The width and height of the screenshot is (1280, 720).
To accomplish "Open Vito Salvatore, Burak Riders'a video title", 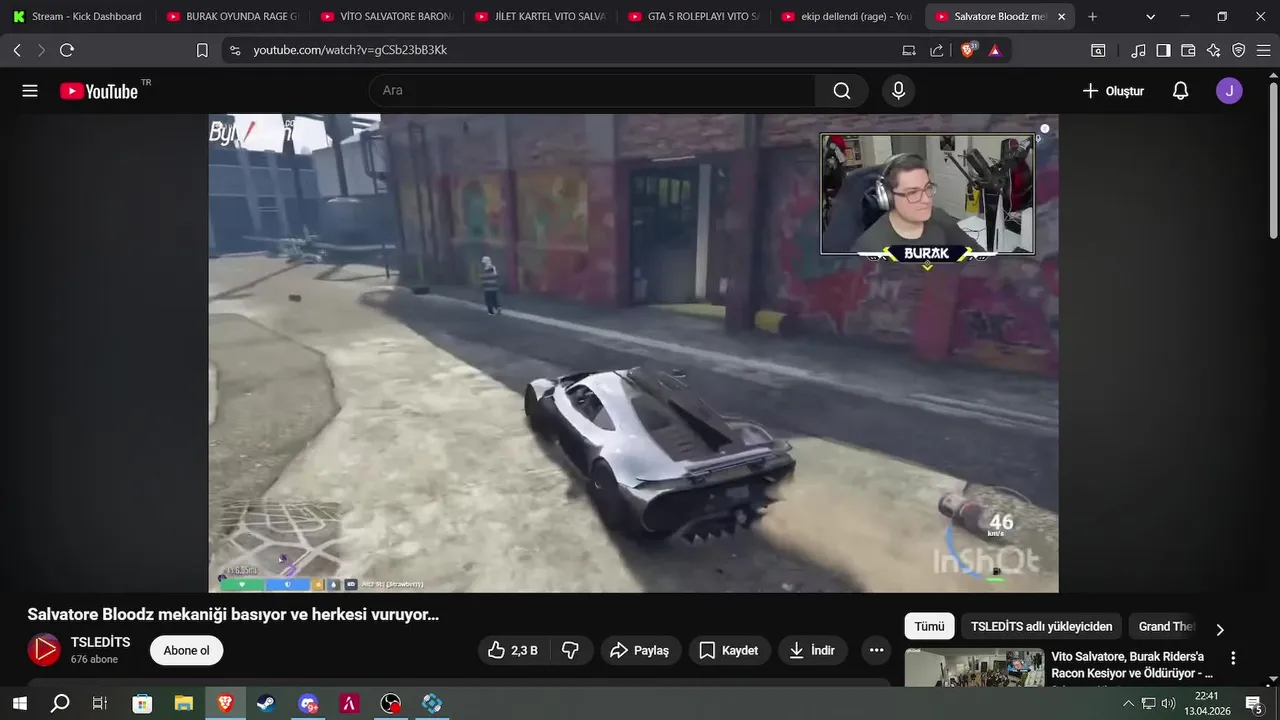I will pyautogui.click(x=1131, y=665).
